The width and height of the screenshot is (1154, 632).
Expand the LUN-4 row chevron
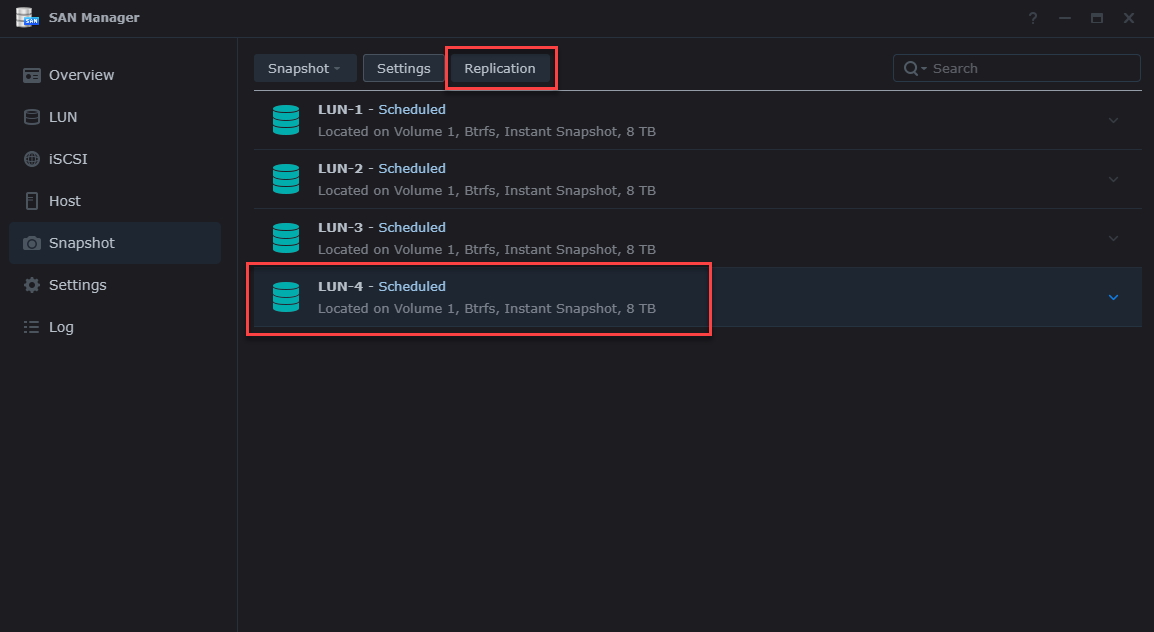tap(1113, 297)
